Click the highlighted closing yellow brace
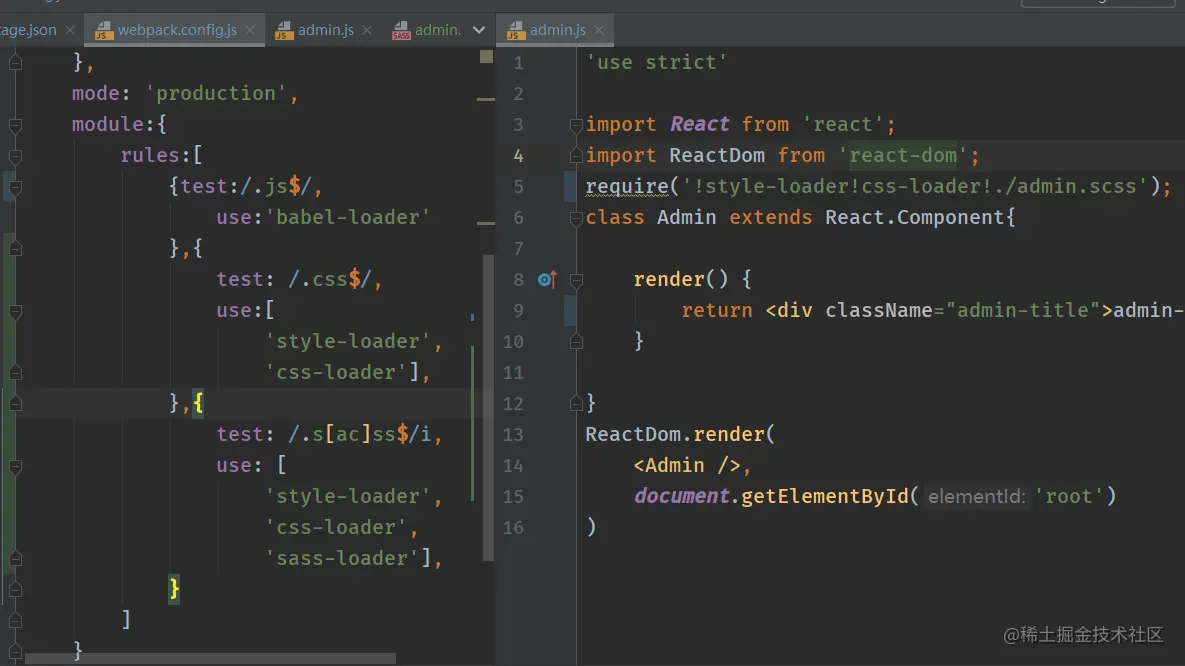Viewport: 1185px width, 666px height. (175, 589)
